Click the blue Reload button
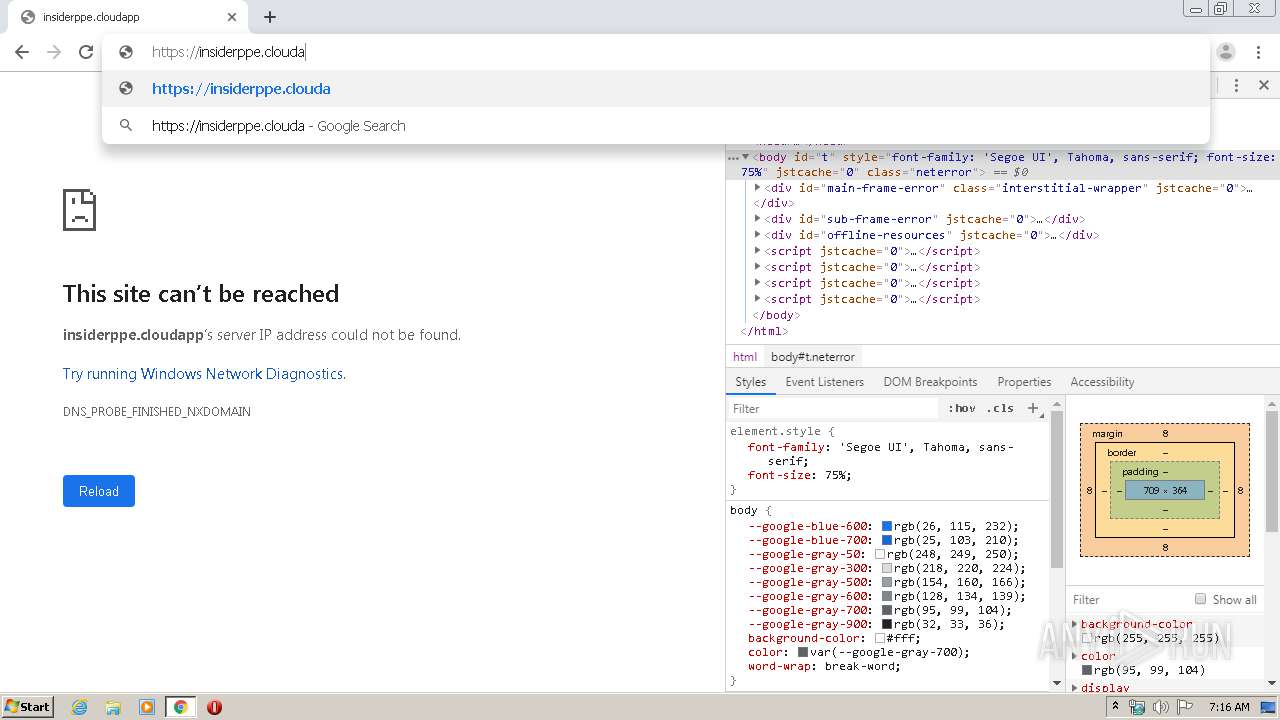The width and height of the screenshot is (1280, 720). tap(99, 491)
